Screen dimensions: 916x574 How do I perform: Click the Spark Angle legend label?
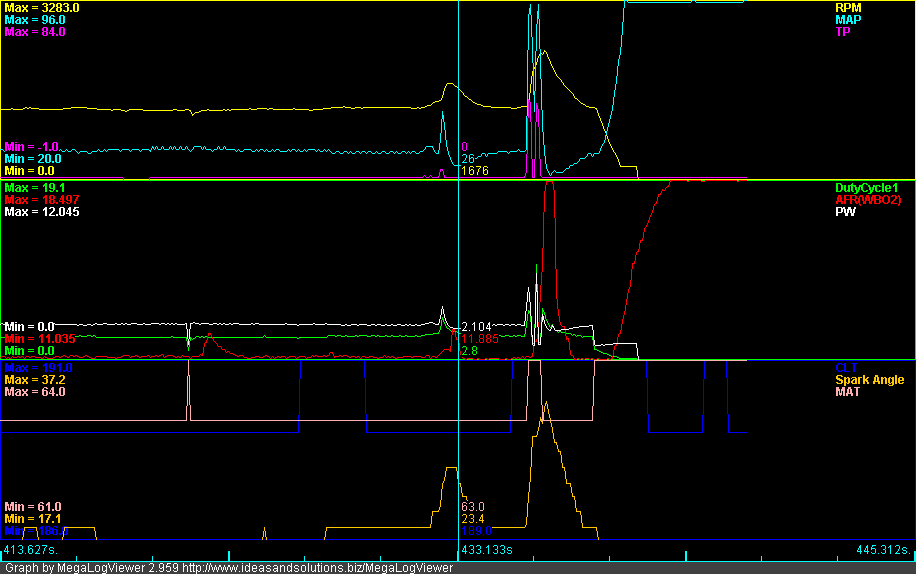click(x=868, y=380)
